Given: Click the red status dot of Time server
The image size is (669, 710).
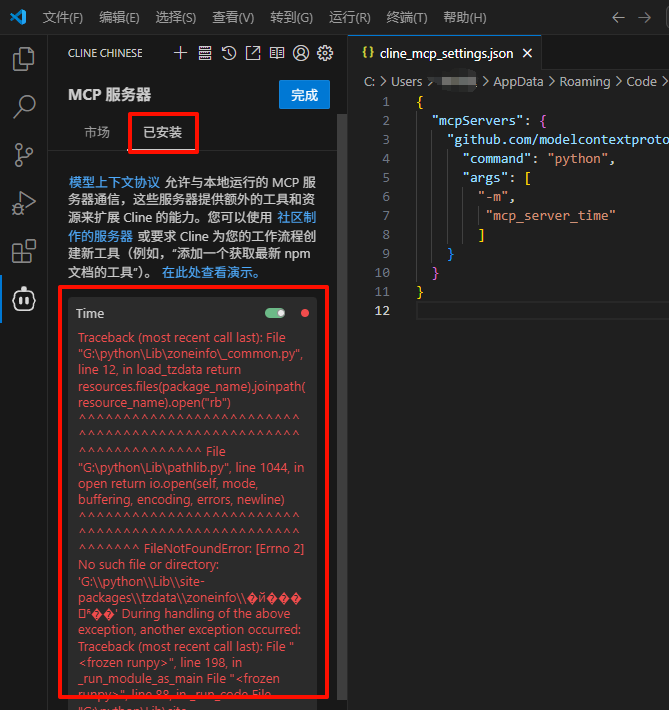Looking at the screenshot, I should coord(305,313).
